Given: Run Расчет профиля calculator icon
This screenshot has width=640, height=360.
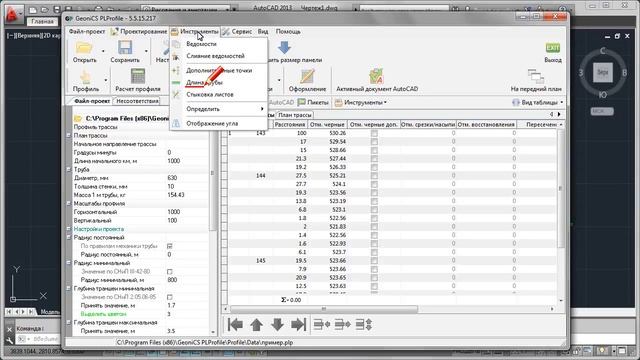Looking at the screenshot, I should 138,77.
